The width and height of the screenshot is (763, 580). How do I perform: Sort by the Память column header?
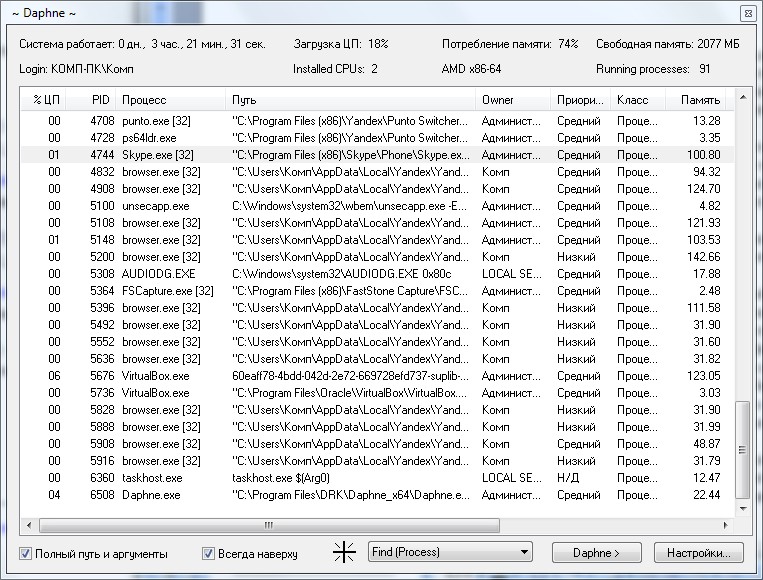tap(695, 100)
